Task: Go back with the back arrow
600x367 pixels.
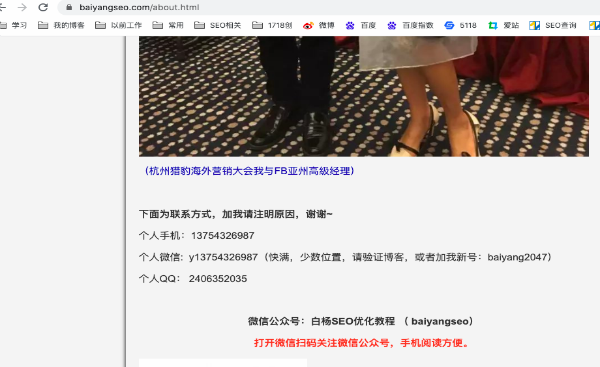Action: point(2,7)
